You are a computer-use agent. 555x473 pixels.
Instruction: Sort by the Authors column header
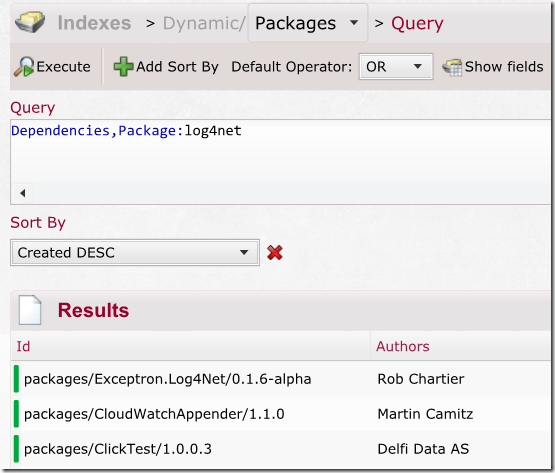(x=403, y=346)
